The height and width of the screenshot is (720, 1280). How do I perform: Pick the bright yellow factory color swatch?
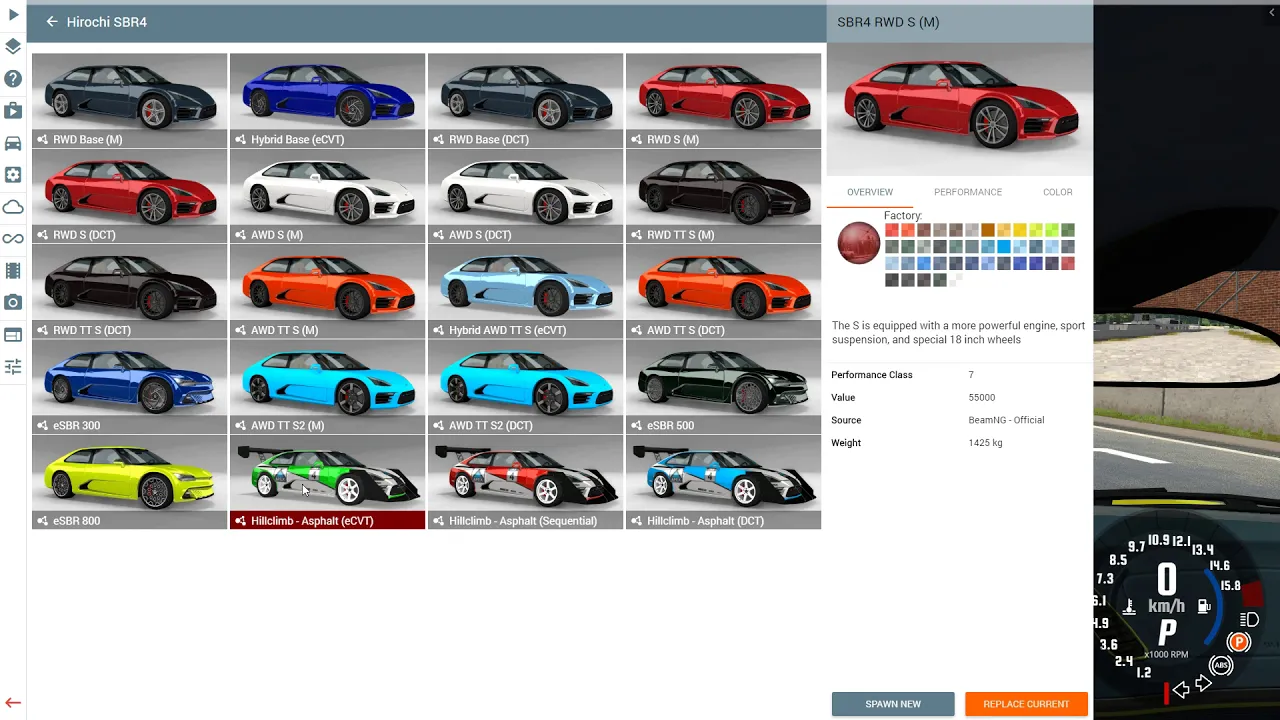(1020, 230)
